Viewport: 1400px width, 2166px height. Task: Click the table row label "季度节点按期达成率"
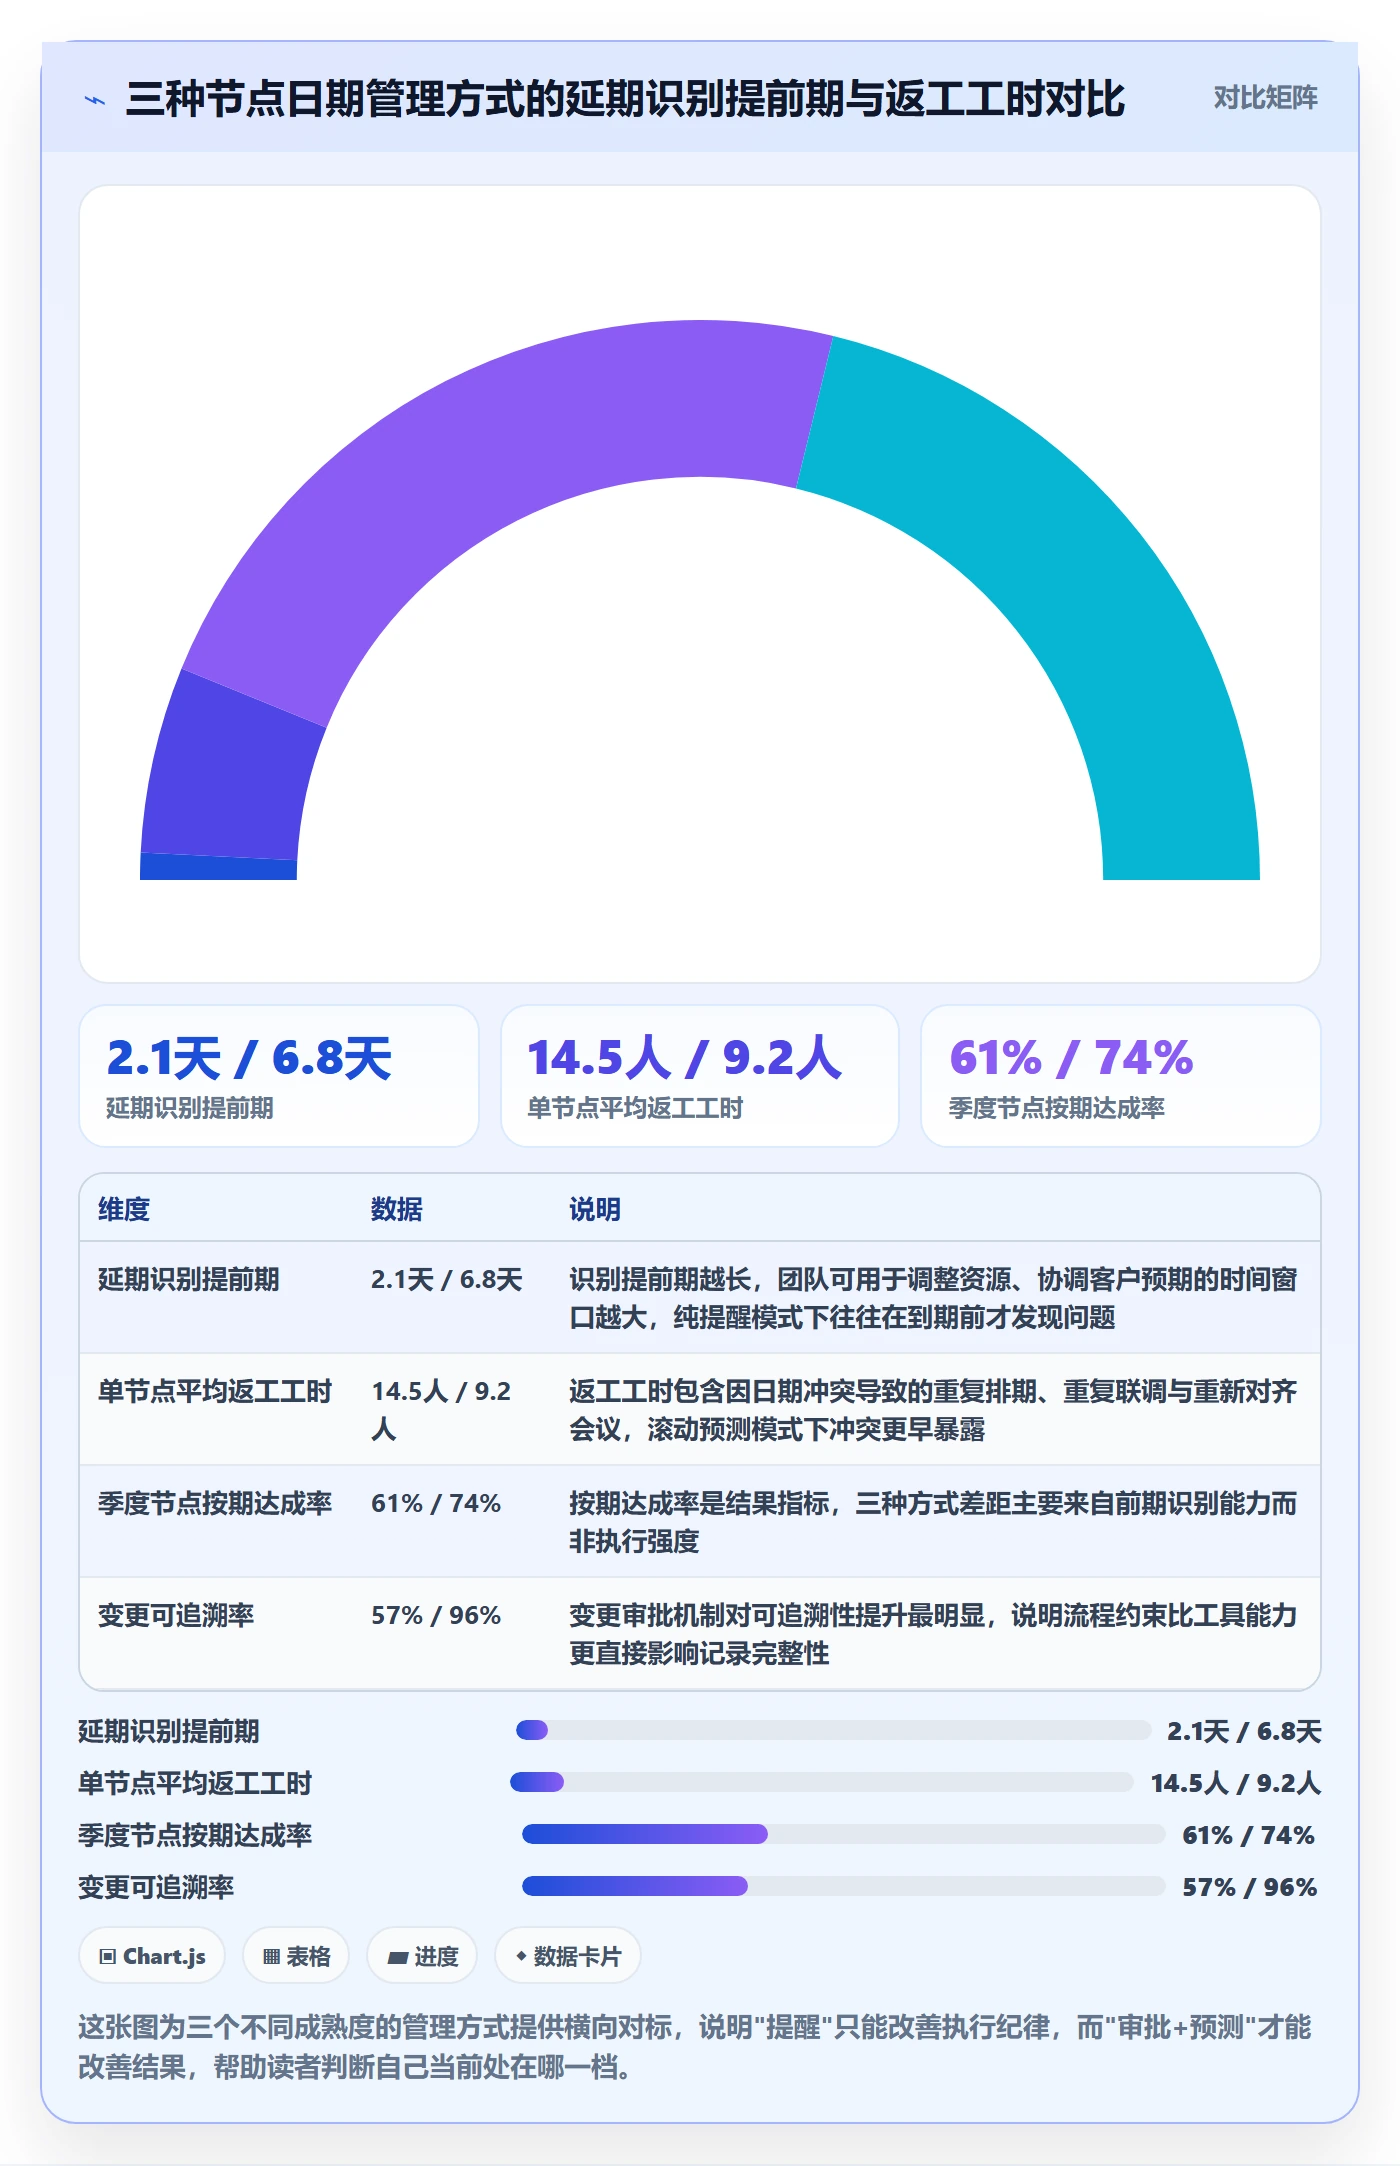point(215,1503)
